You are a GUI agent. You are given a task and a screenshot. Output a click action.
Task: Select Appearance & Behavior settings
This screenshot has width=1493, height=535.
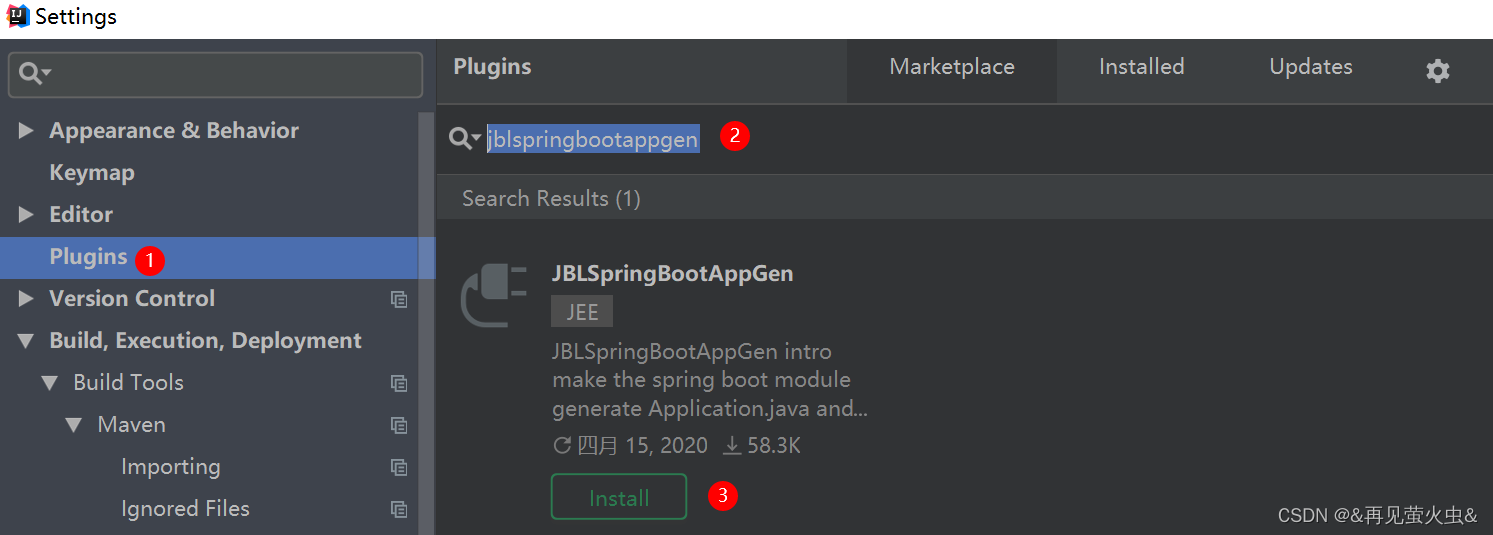pyautogui.click(x=174, y=131)
